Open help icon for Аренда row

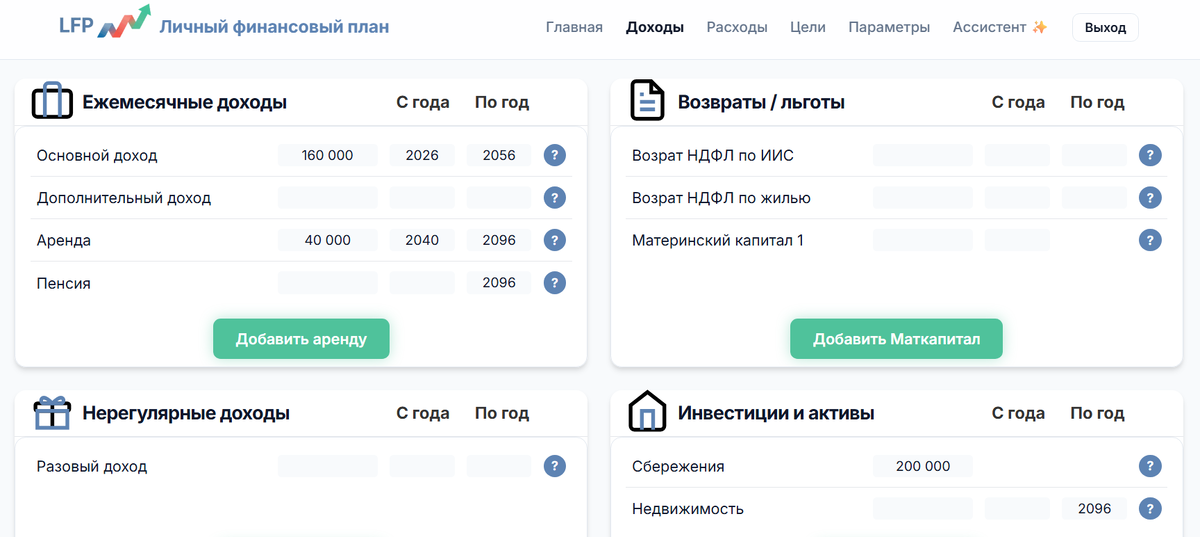click(x=555, y=240)
